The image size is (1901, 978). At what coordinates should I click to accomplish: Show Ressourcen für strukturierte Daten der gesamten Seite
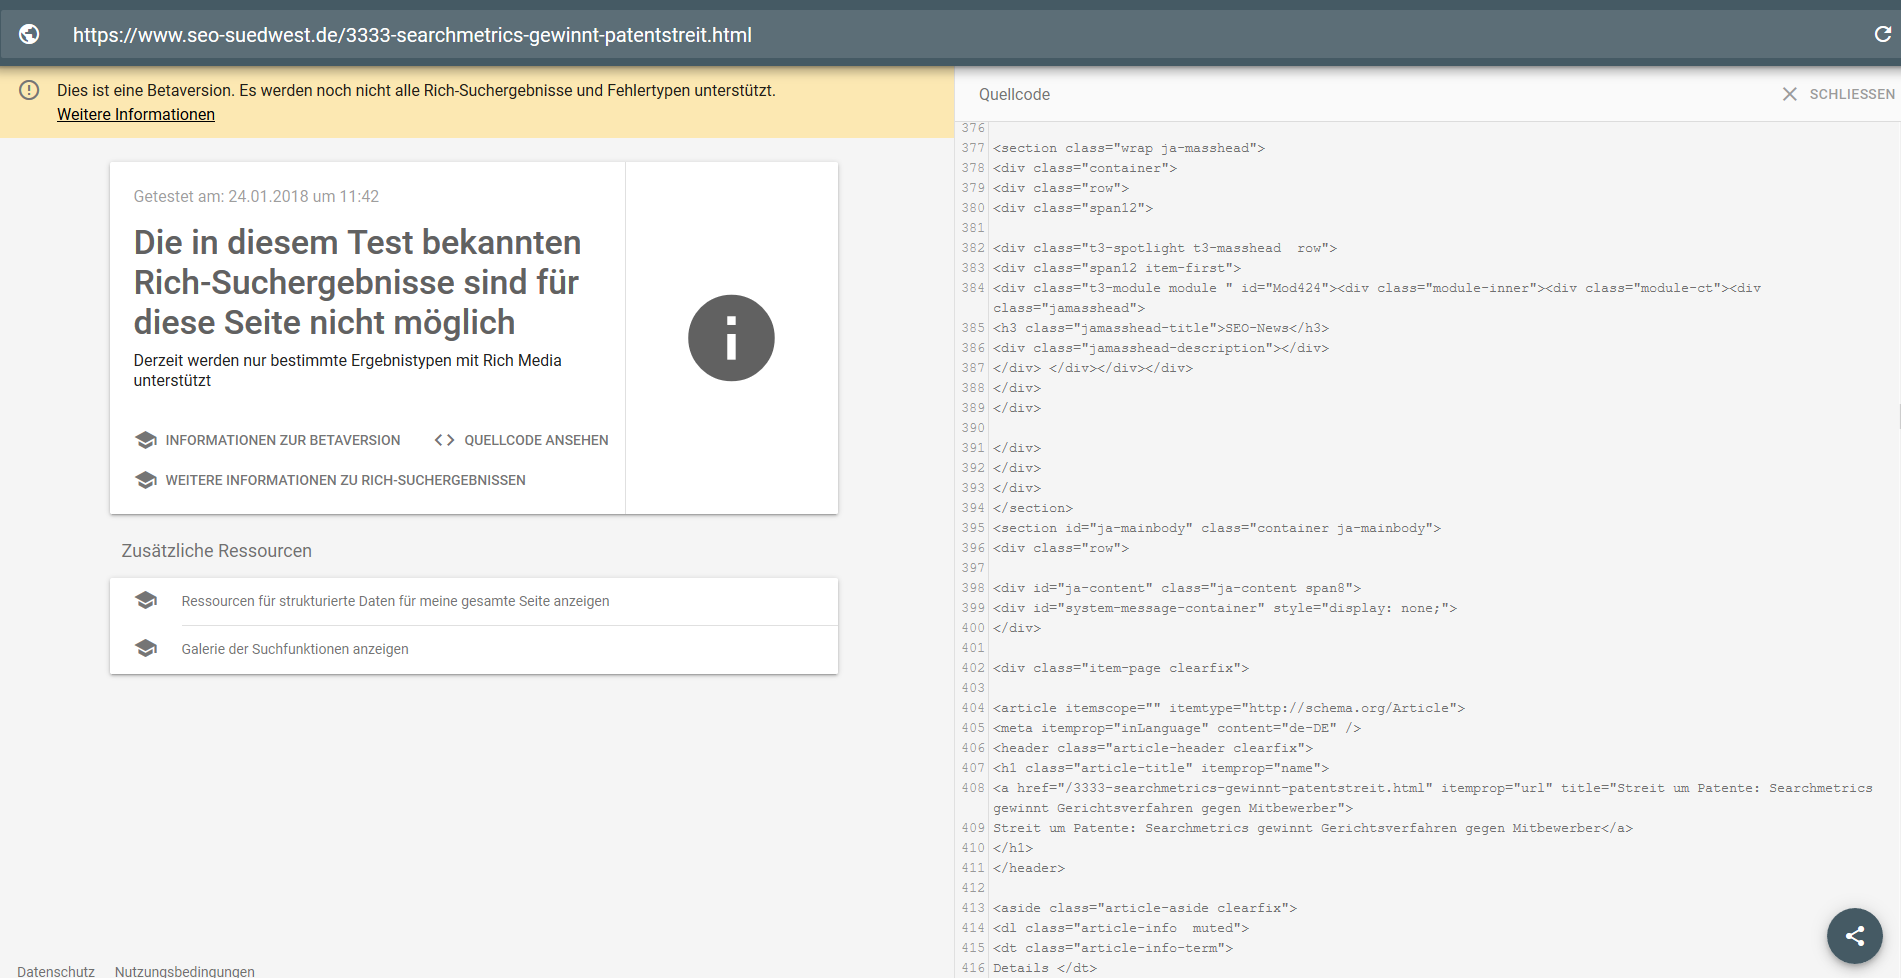(x=394, y=601)
